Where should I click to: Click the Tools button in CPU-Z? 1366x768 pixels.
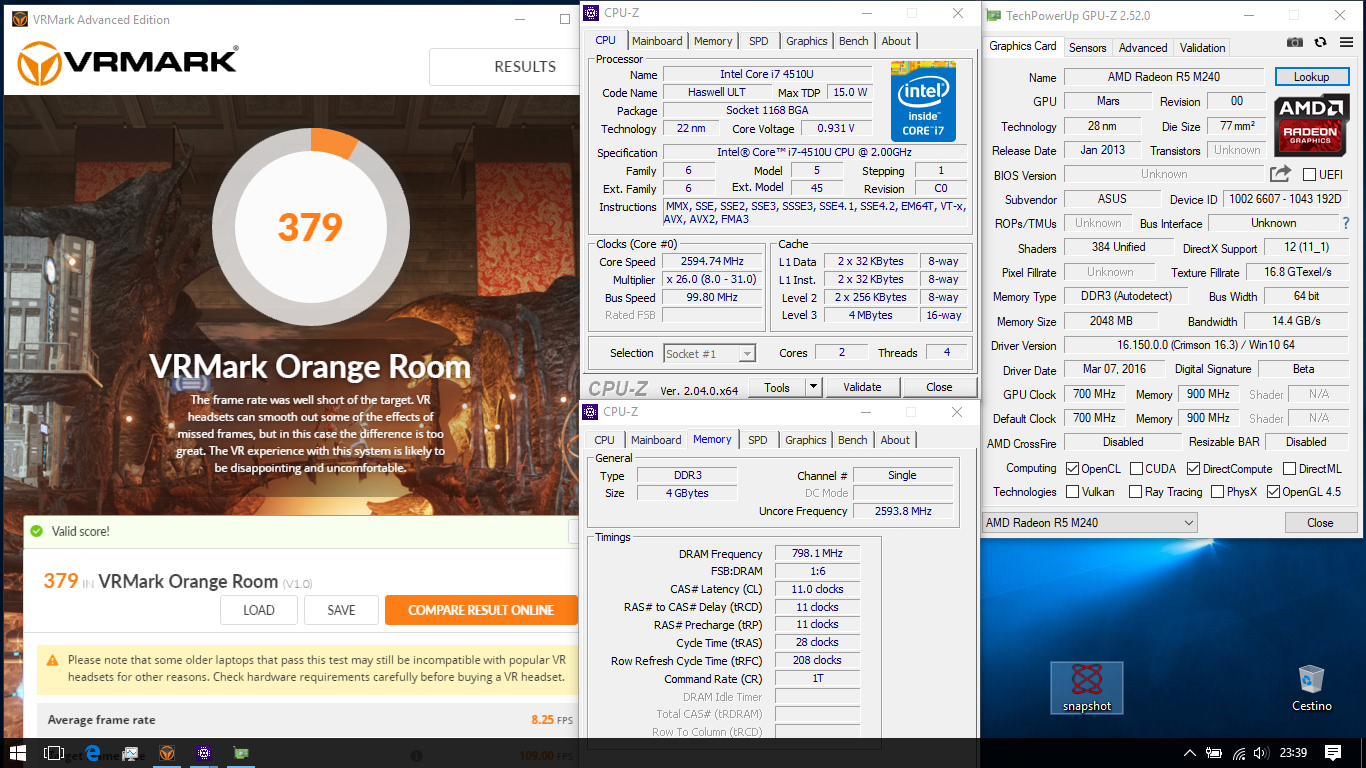click(x=777, y=387)
